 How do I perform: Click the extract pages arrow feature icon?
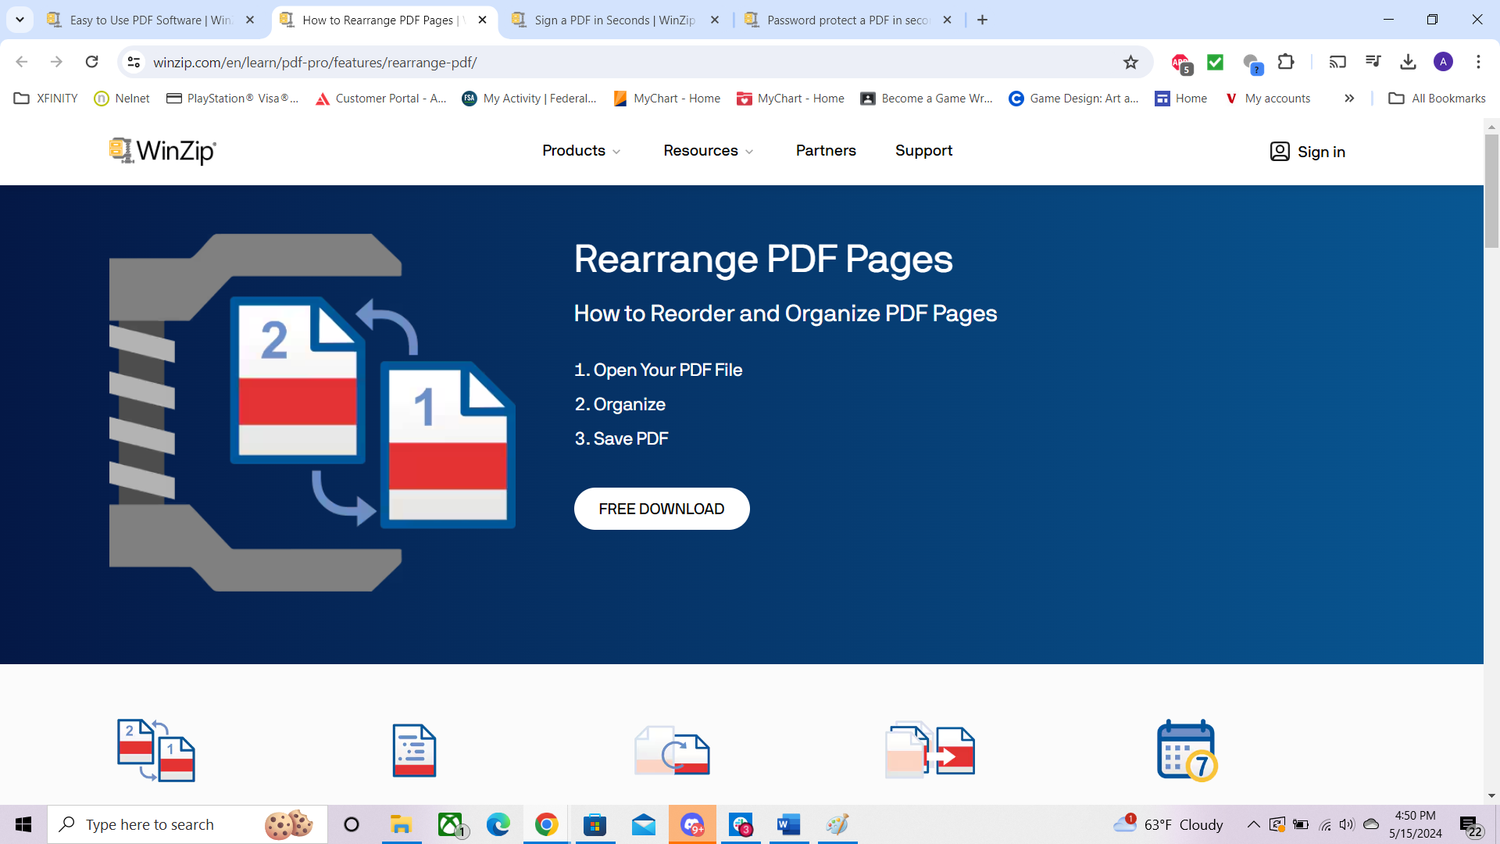point(930,750)
